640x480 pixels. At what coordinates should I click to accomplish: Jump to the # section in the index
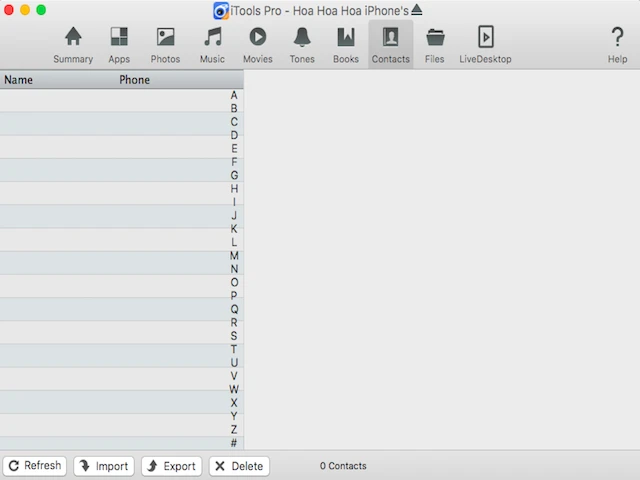[234, 443]
